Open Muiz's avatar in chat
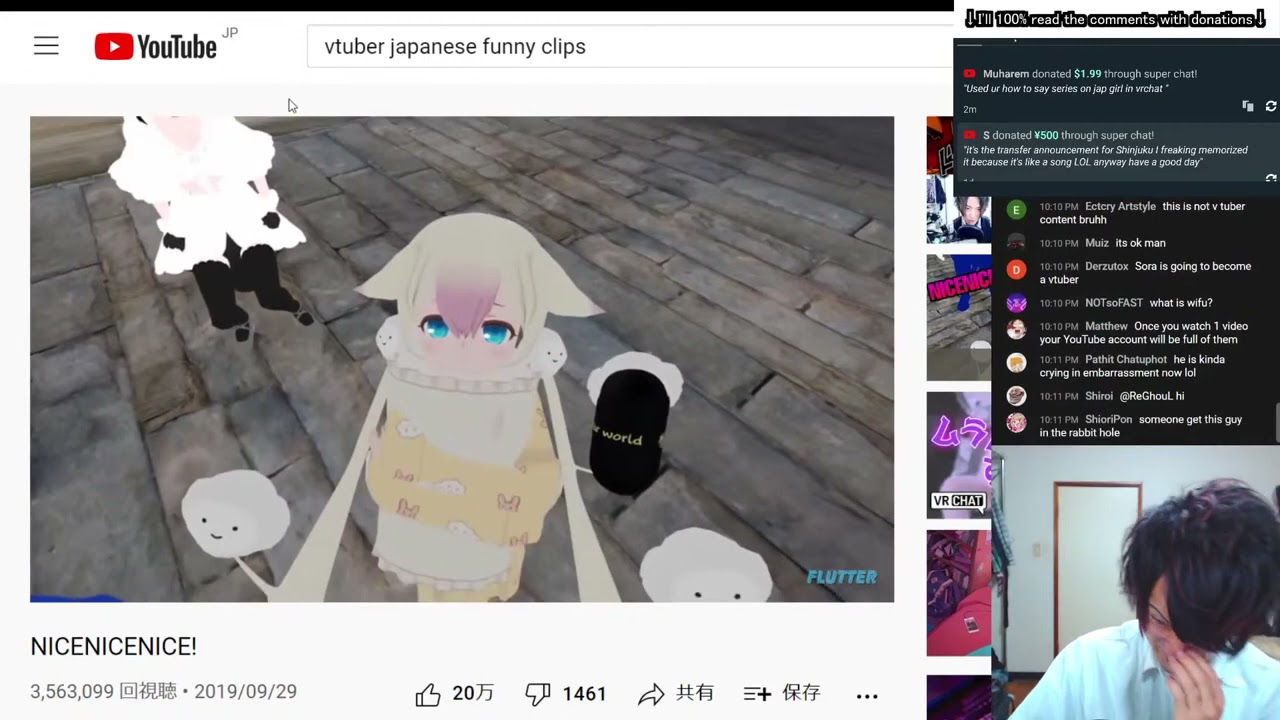 (1016, 243)
